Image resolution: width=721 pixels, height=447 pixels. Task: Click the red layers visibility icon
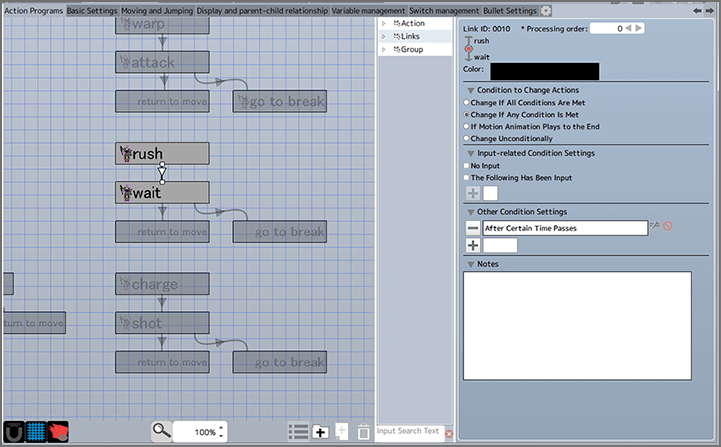pos(58,432)
